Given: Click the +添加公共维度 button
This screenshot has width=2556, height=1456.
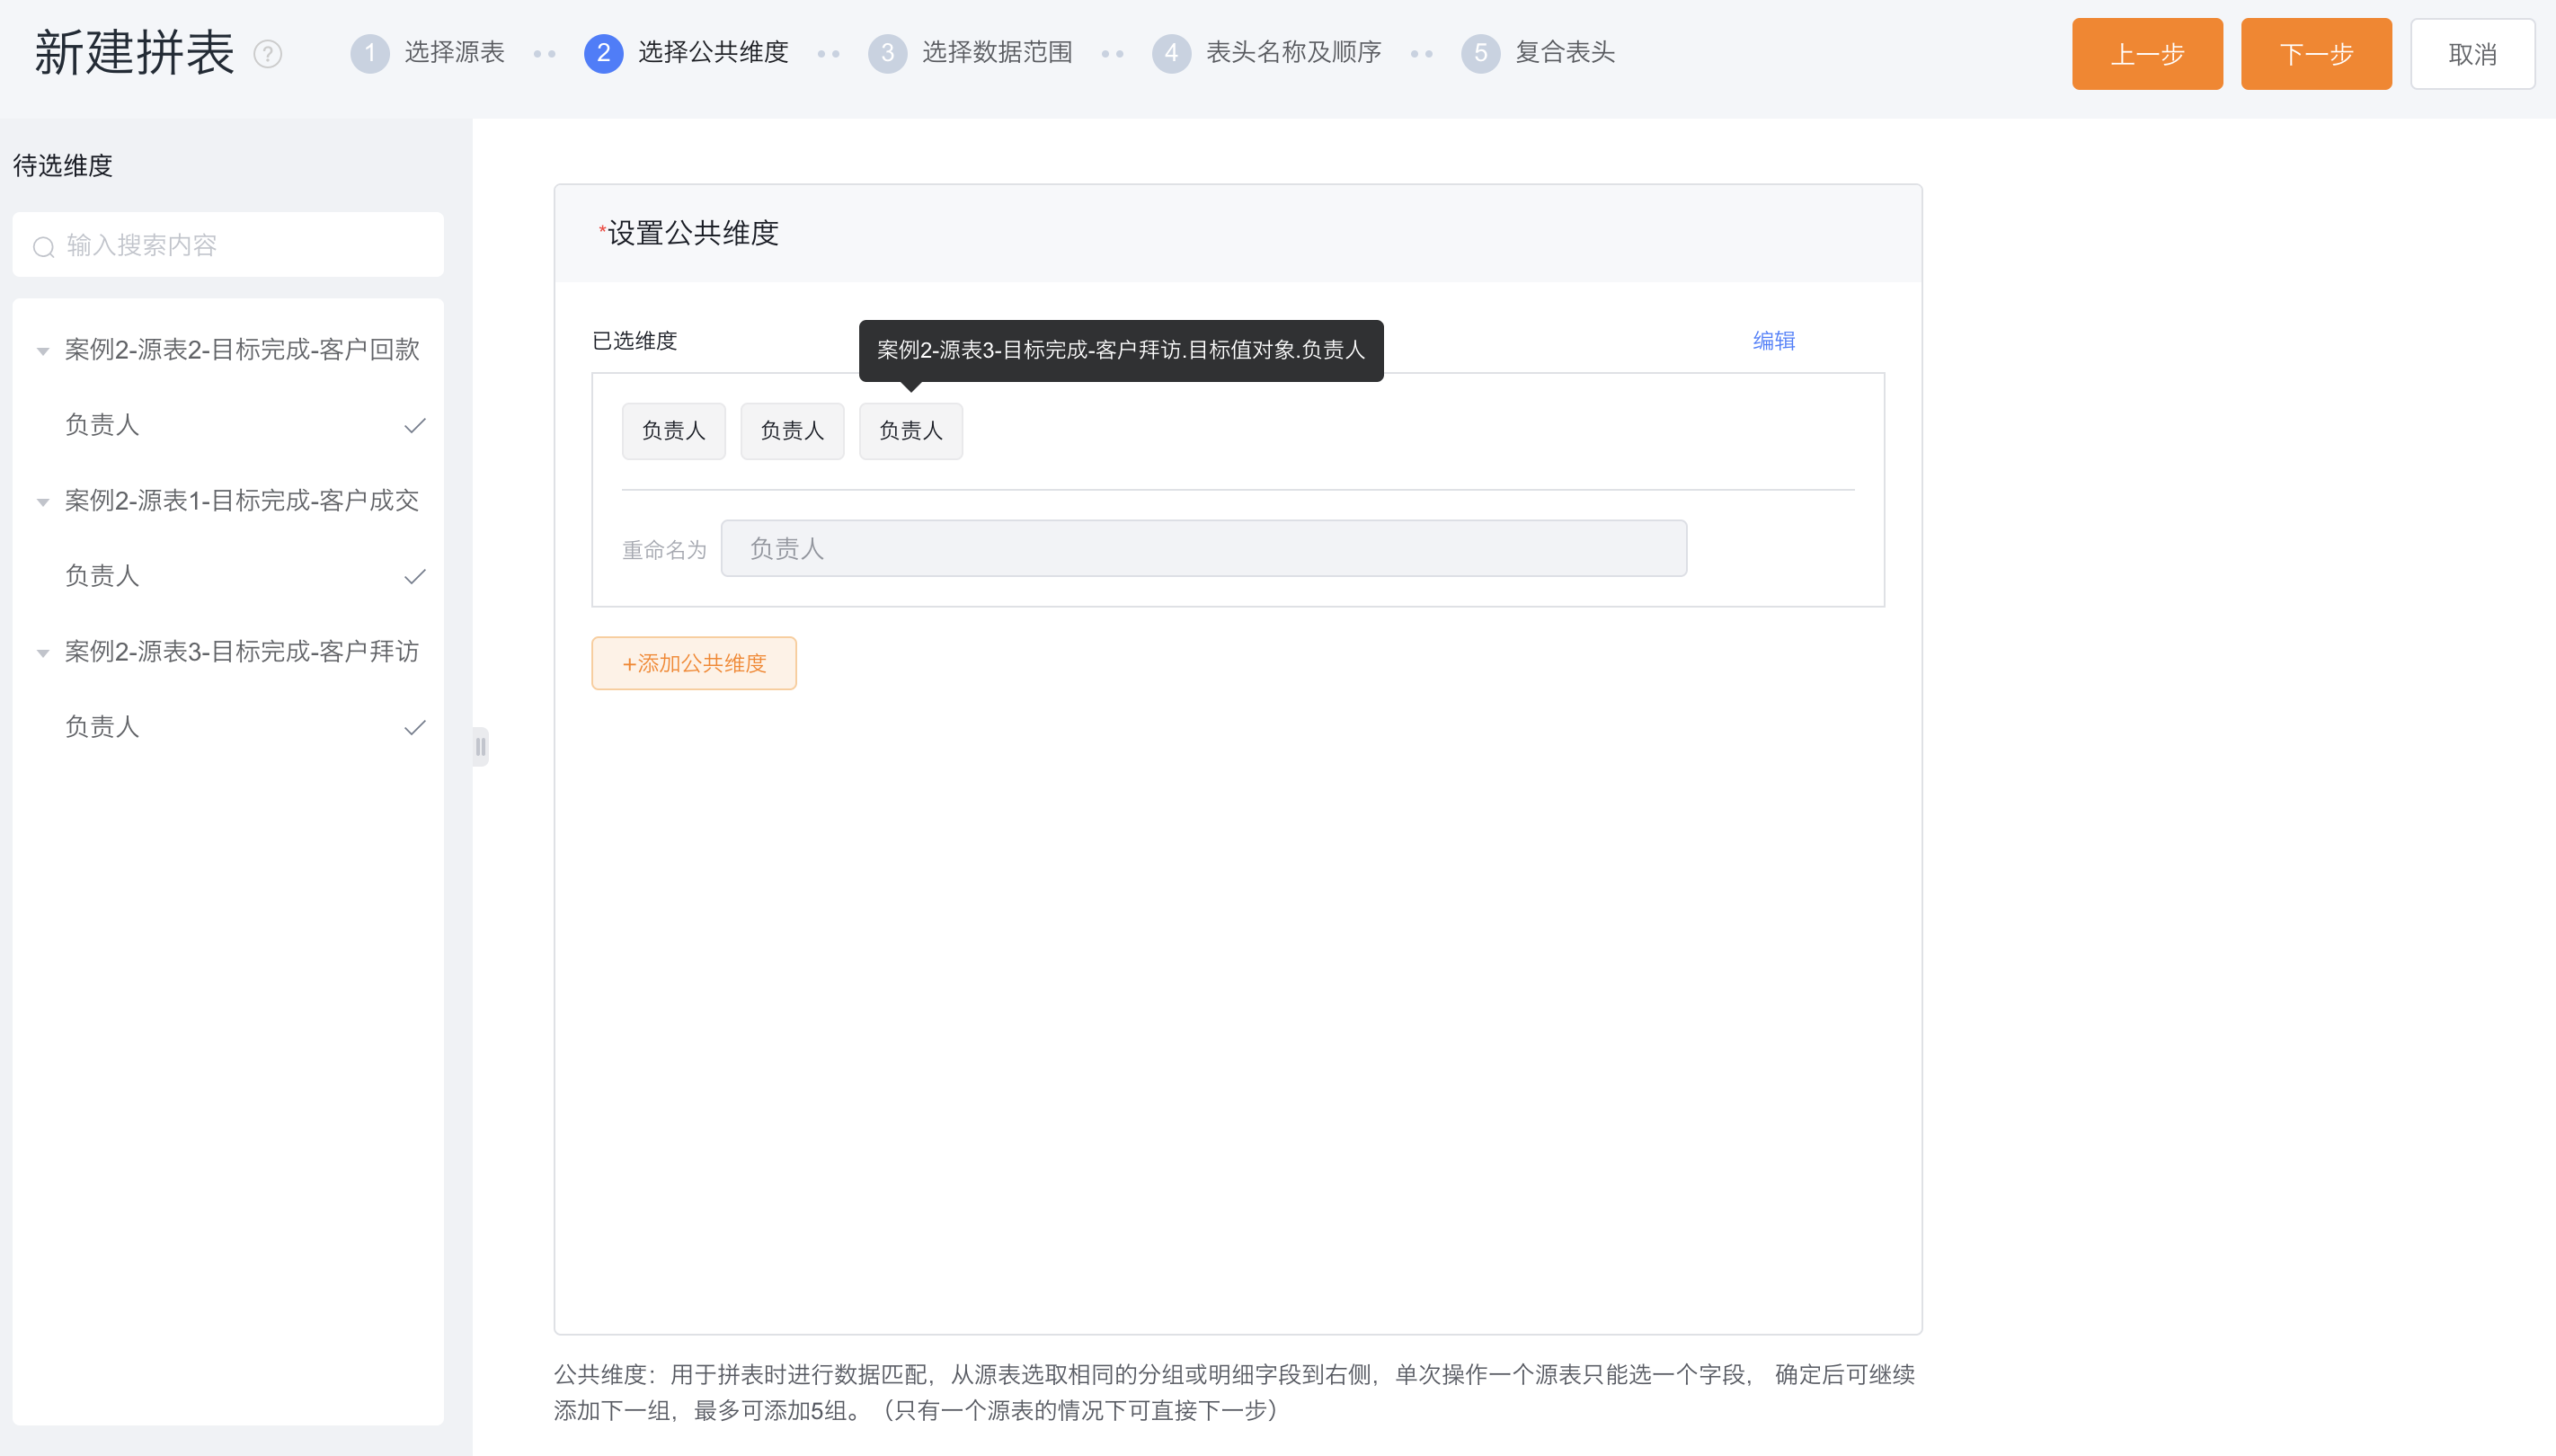Looking at the screenshot, I should point(694,663).
